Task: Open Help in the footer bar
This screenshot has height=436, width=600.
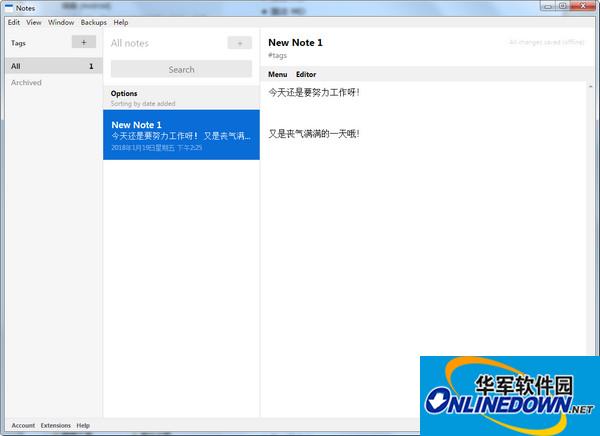Action: click(x=83, y=425)
